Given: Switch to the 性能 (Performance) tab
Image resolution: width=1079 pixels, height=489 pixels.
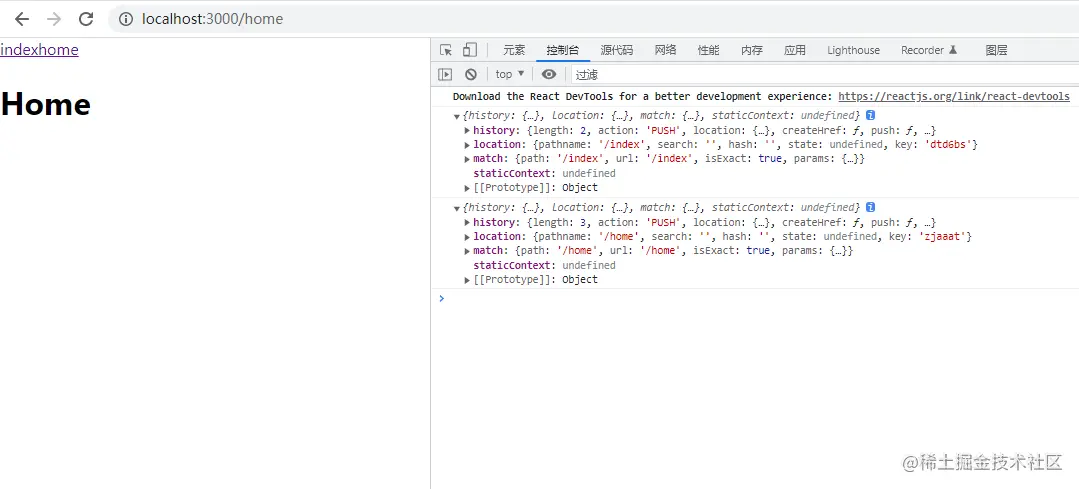Looking at the screenshot, I should click(x=709, y=50).
